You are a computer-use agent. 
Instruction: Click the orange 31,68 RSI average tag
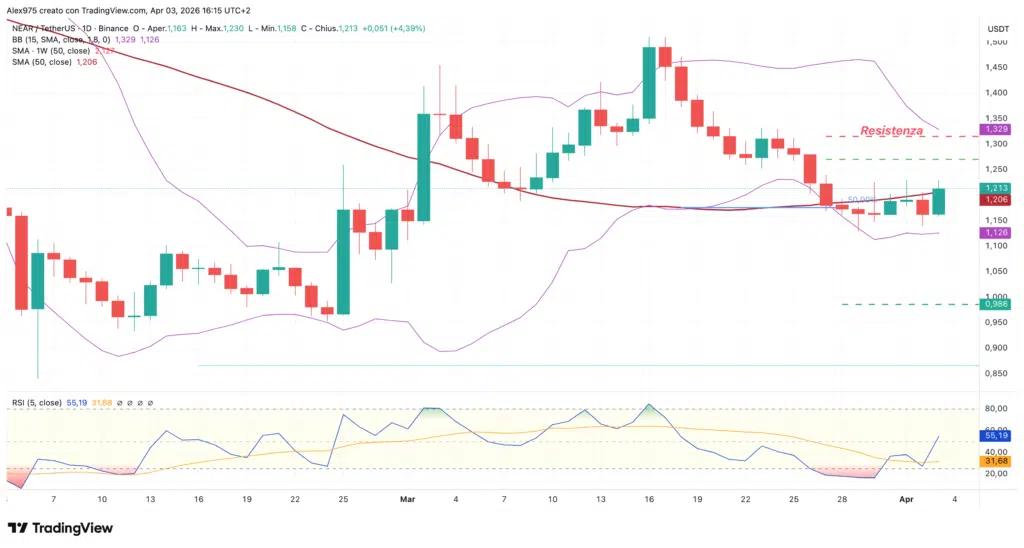point(995,460)
